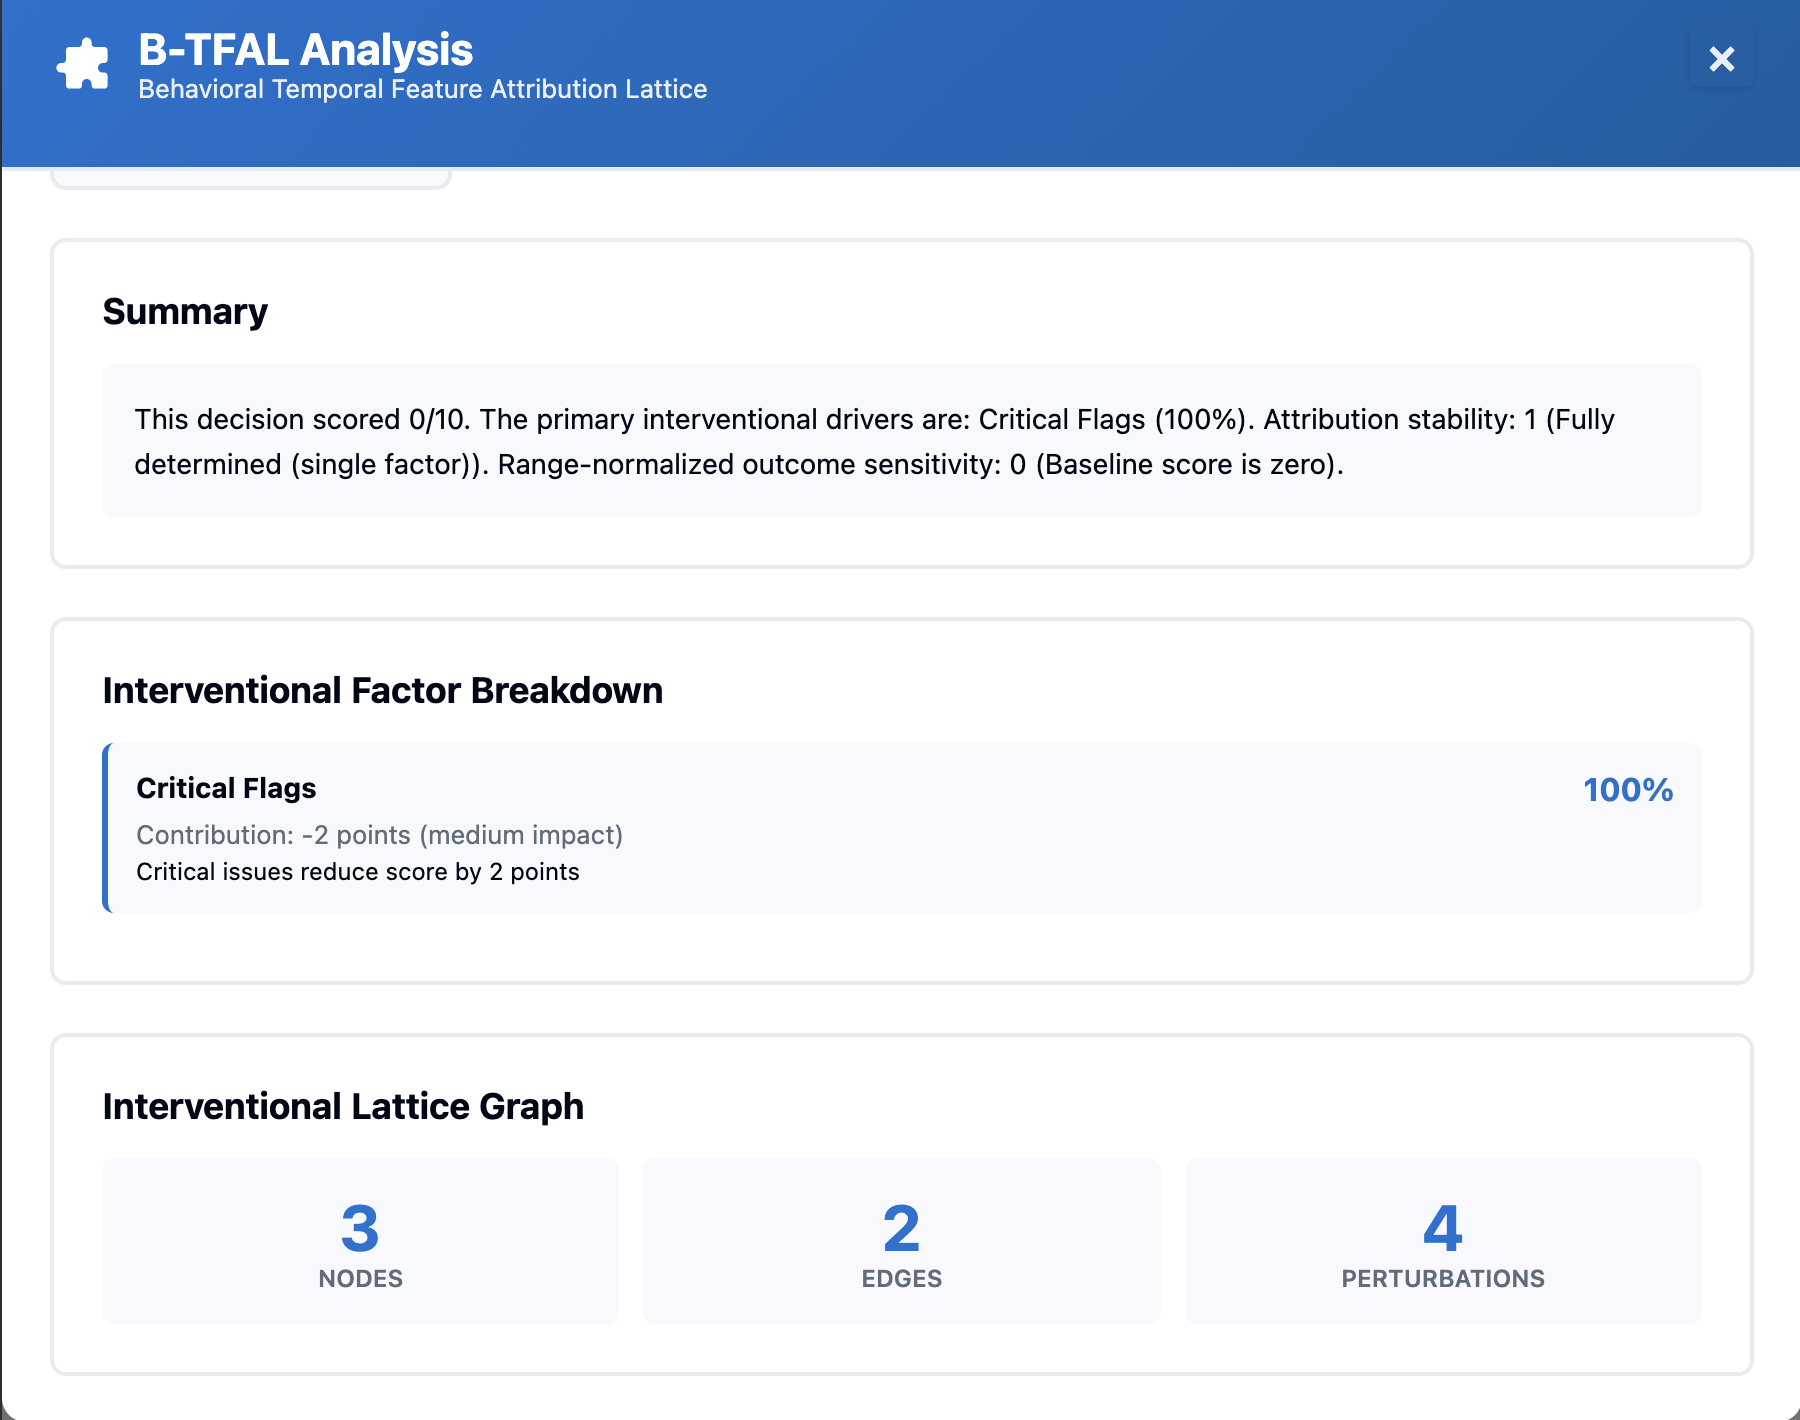Click the PERTURBATIONS label
The width and height of the screenshot is (1800, 1420).
tap(1442, 1279)
